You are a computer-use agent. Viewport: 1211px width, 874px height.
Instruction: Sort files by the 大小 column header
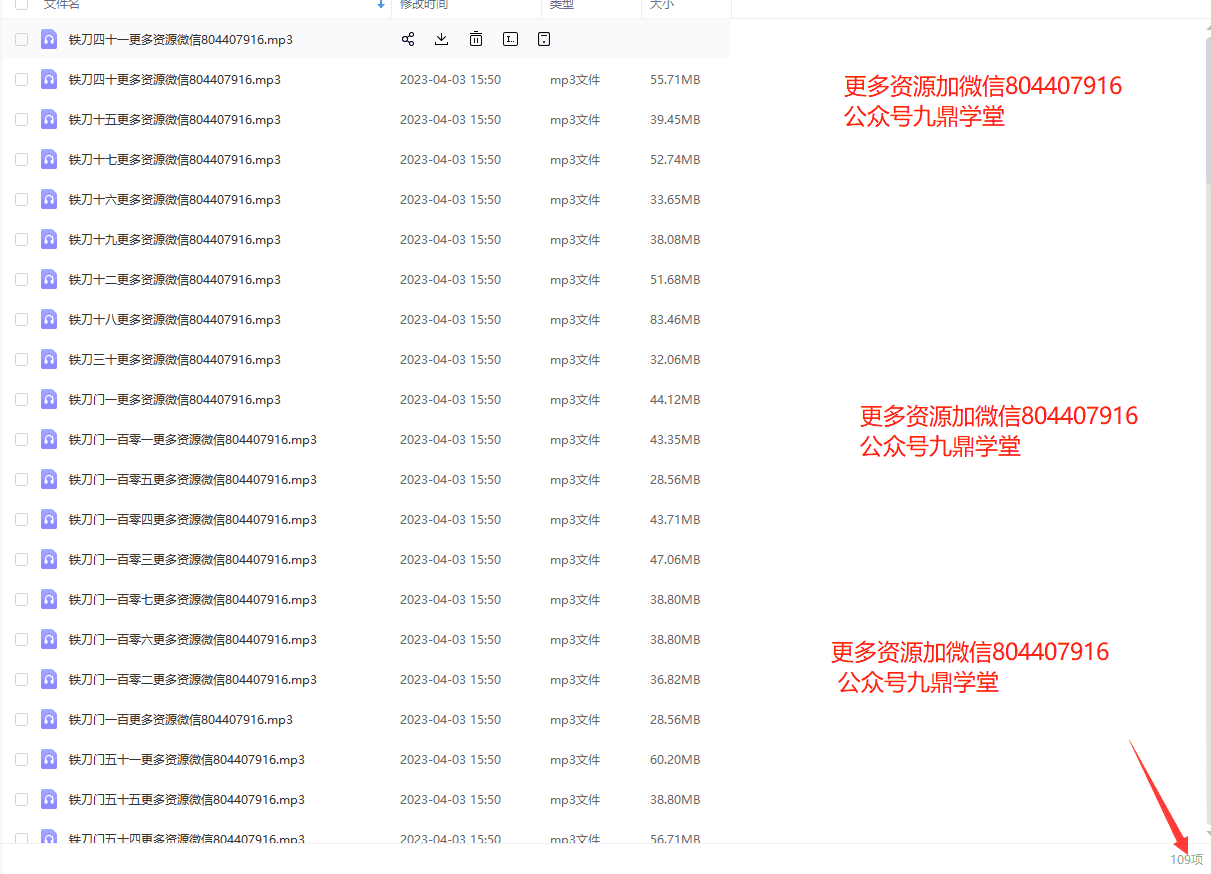(x=662, y=5)
